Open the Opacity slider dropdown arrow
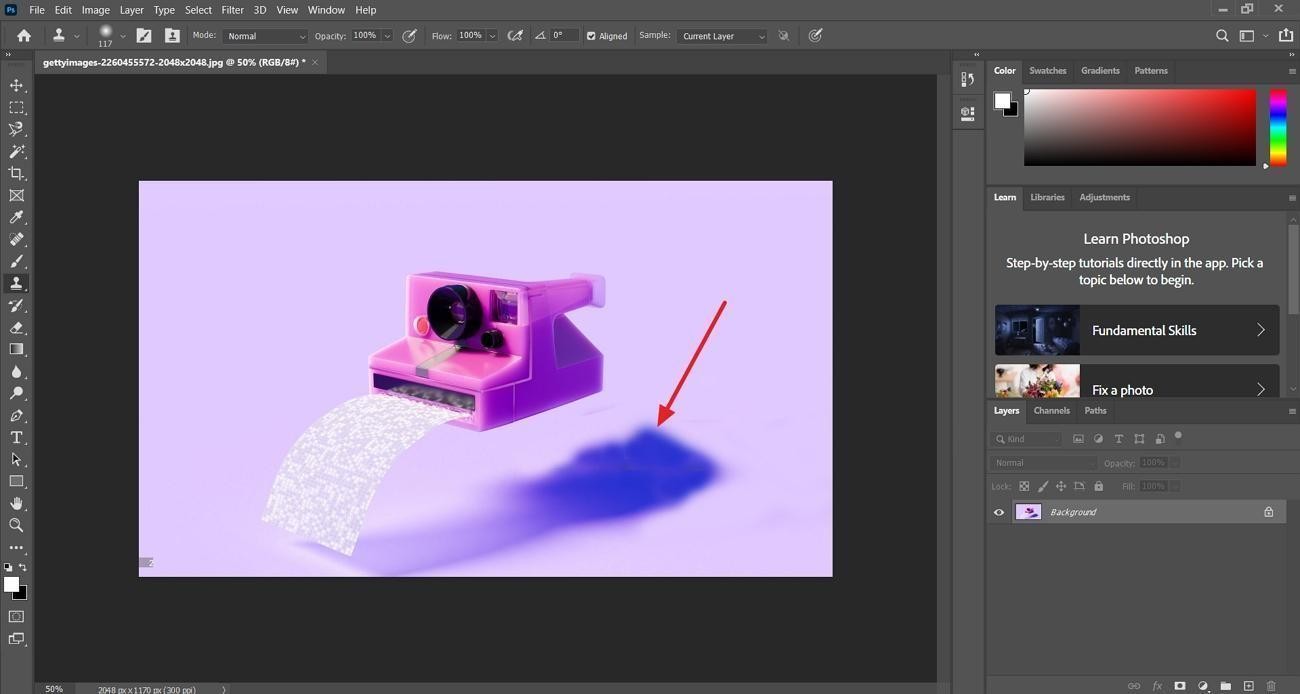 tap(387, 36)
